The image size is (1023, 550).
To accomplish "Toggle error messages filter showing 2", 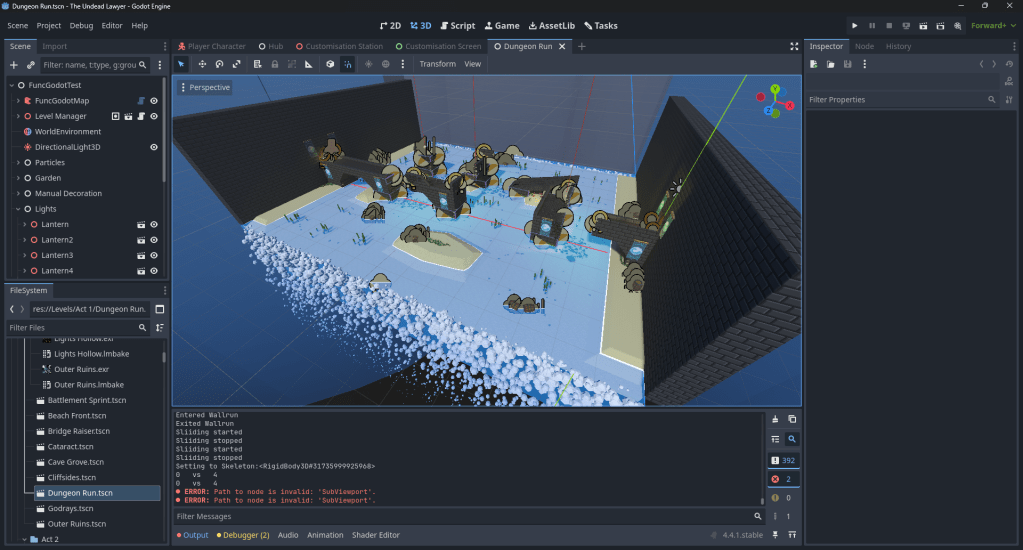I will tap(784, 479).
